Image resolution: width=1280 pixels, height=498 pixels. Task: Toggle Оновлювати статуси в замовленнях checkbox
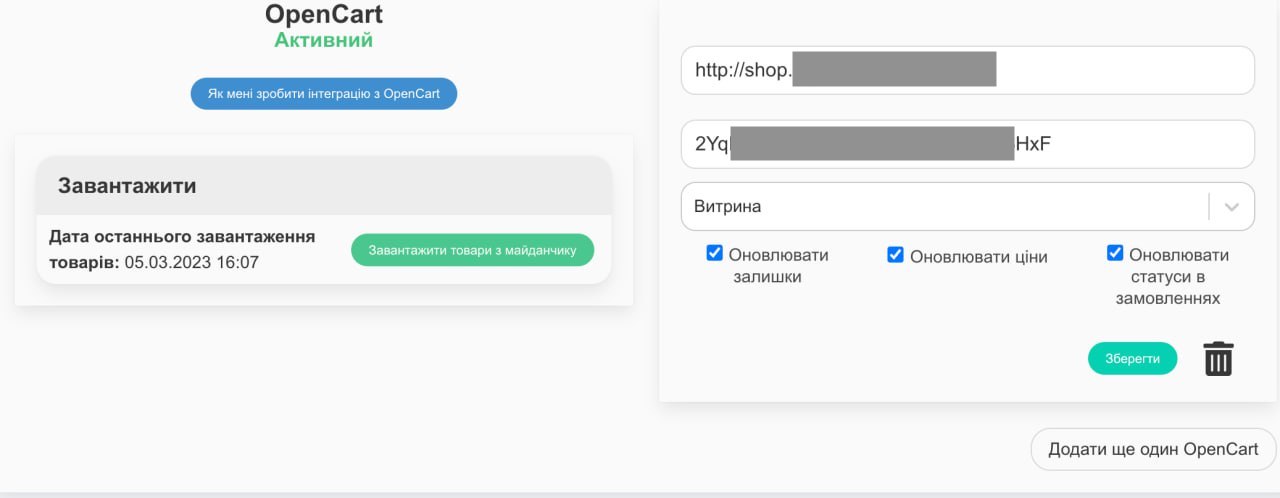pos(1115,253)
